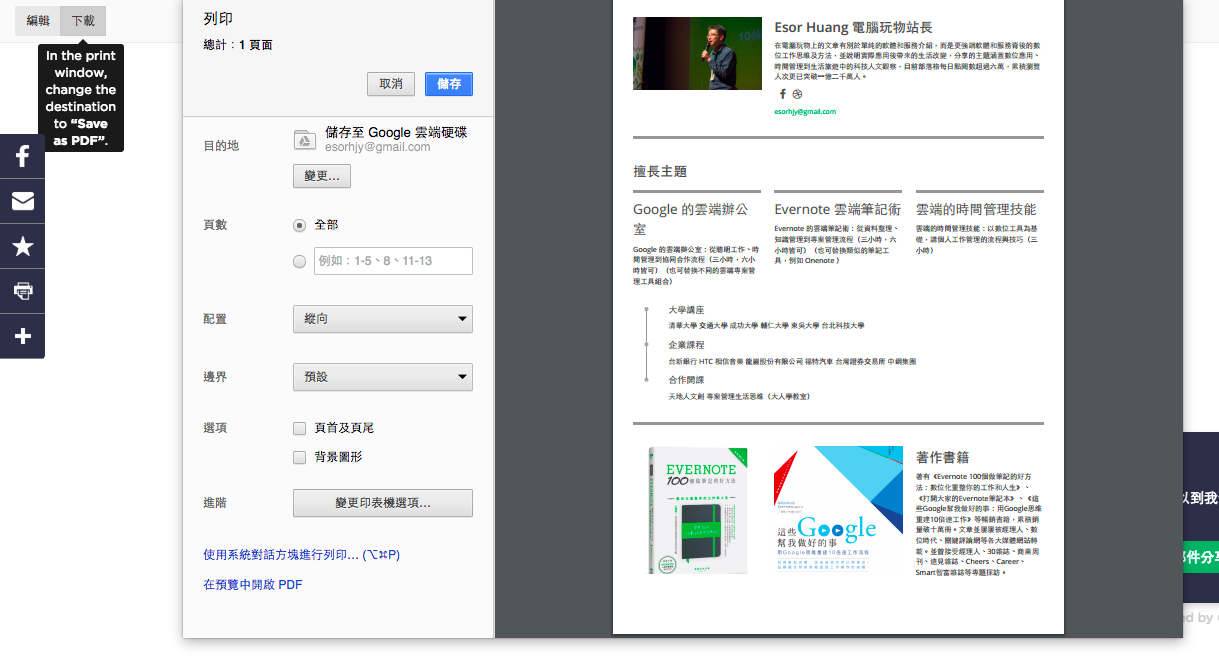The image size is (1219, 662).
Task: Click the star favorite icon in sidebar
Action: point(22,246)
